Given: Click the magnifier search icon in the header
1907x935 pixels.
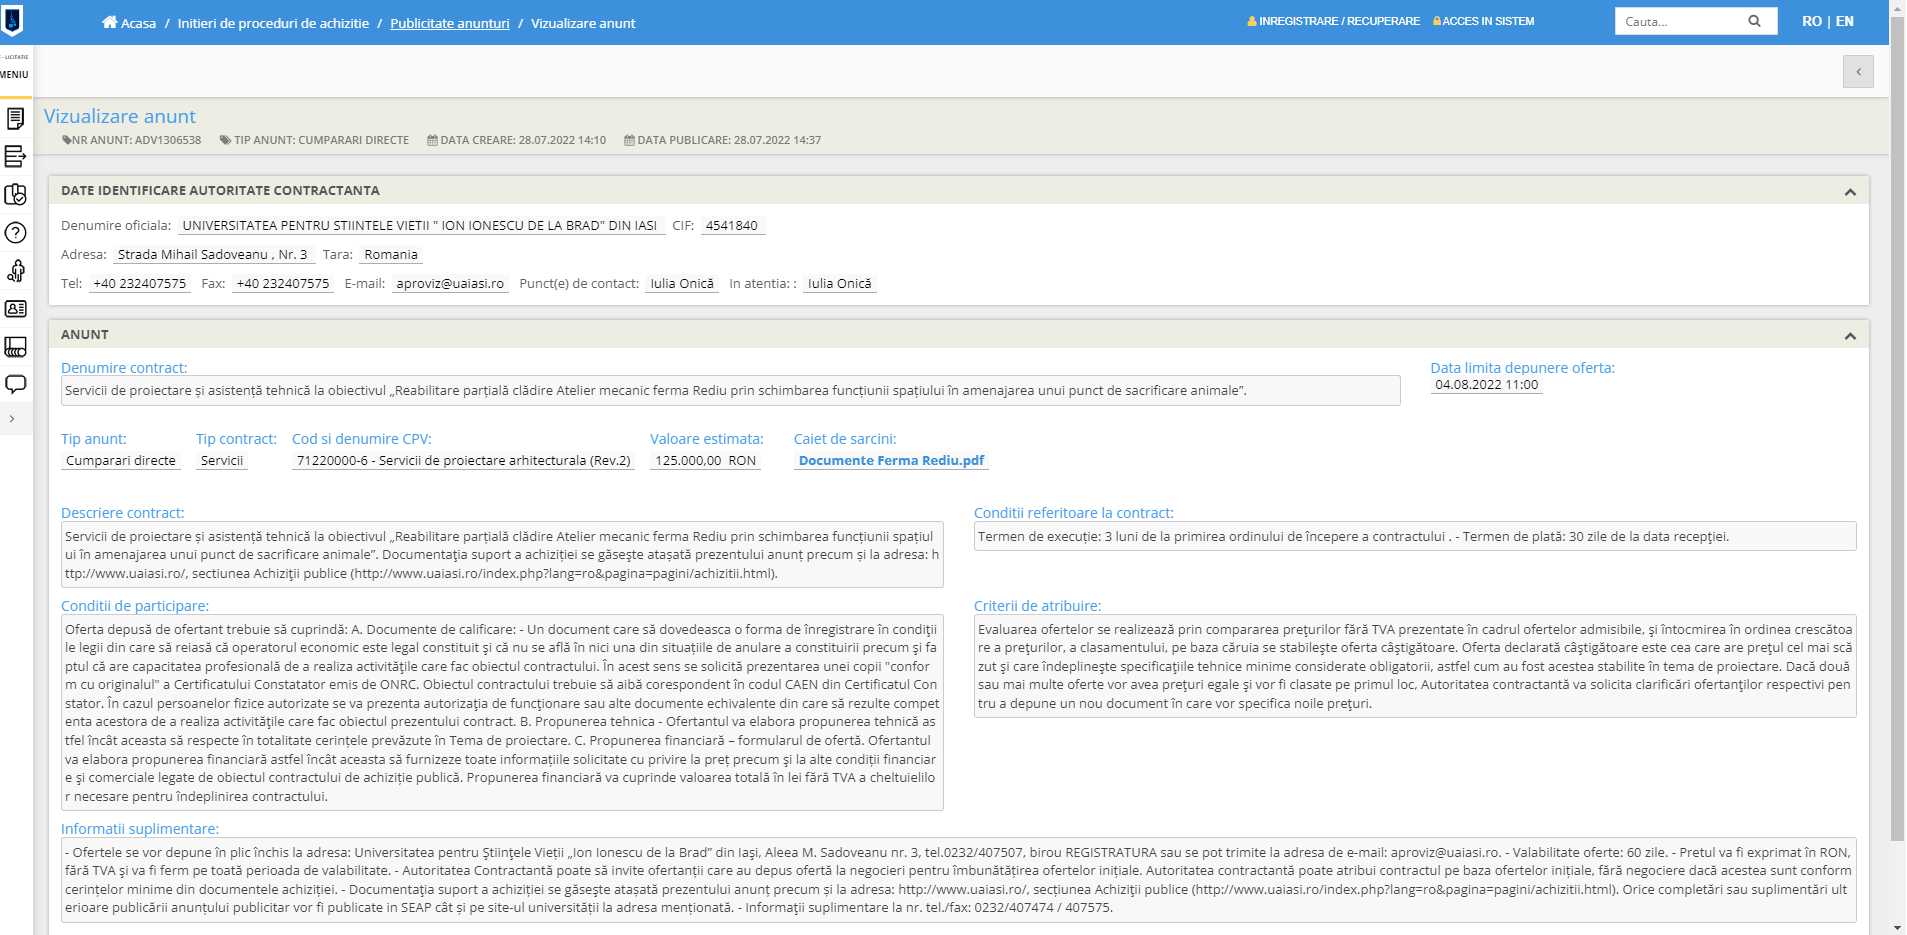Looking at the screenshot, I should (1754, 21).
